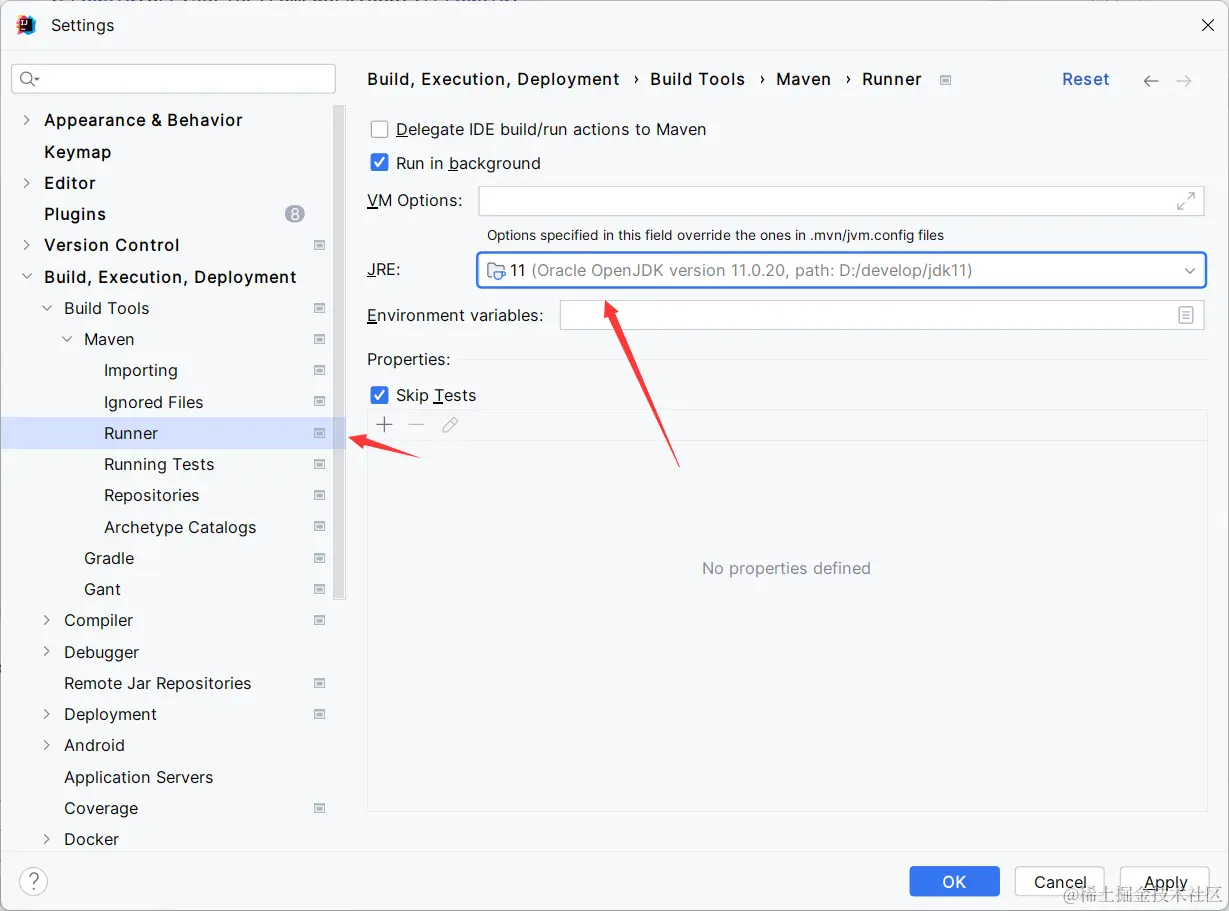Click the forward navigation arrow
Image resolution: width=1229 pixels, height=911 pixels.
point(1184,81)
